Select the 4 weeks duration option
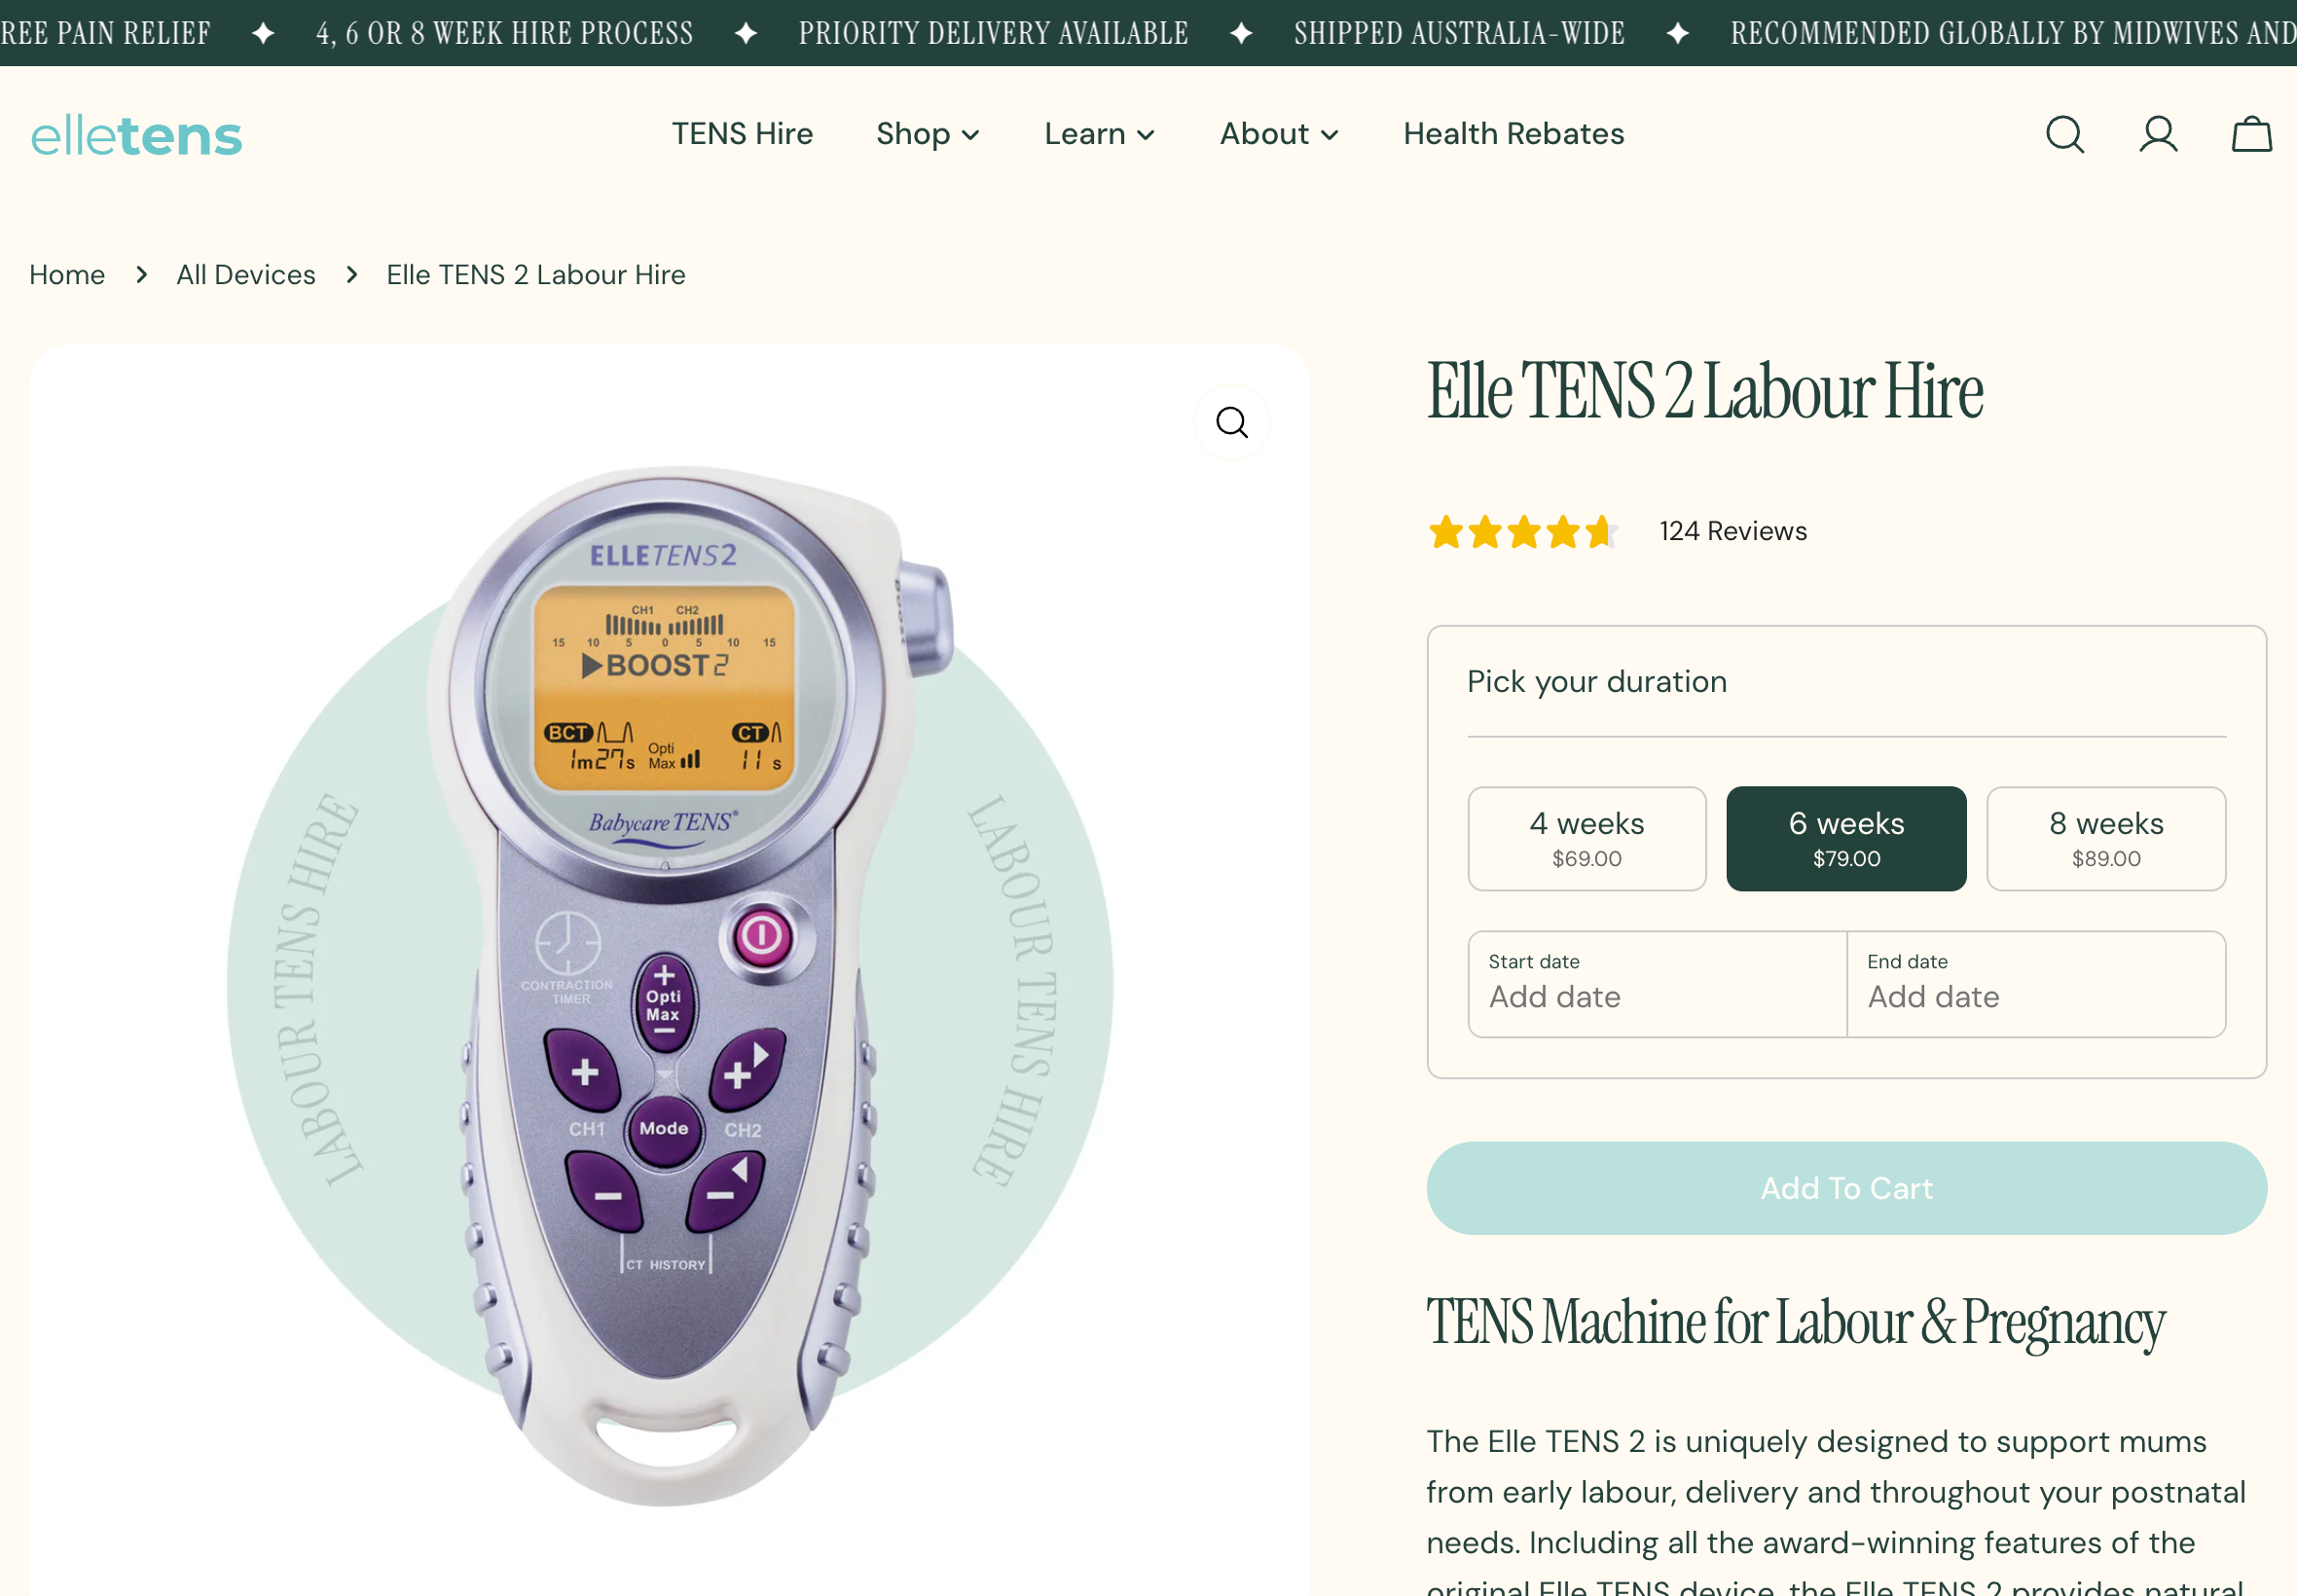2297x1596 pixels. 1586,838
